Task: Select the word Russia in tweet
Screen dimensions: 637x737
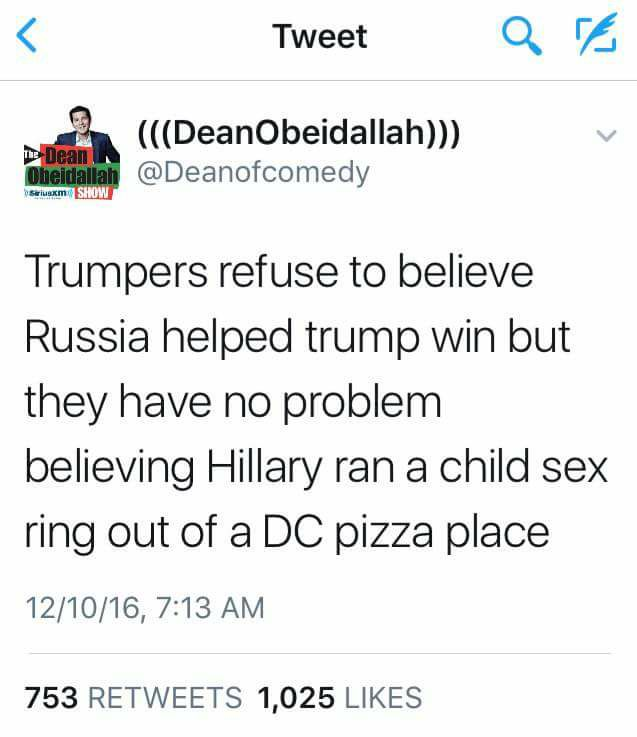Action: pyautogui.click(x=87, y=337)
